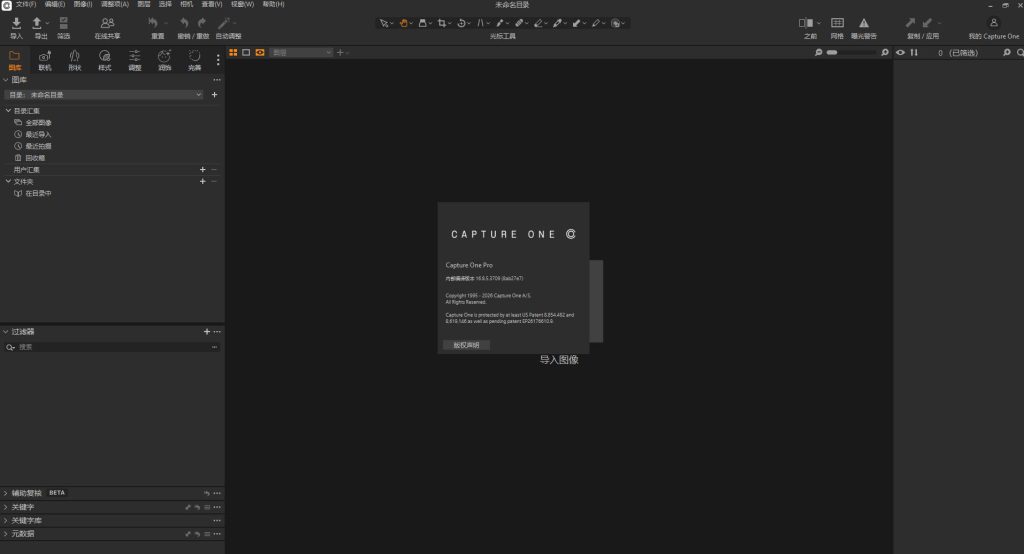The height and width of the screenshot is (554, 1024).
Task: Open 我的 Capture One account icon
Action: pyautogui.click(x=994, y=23)
